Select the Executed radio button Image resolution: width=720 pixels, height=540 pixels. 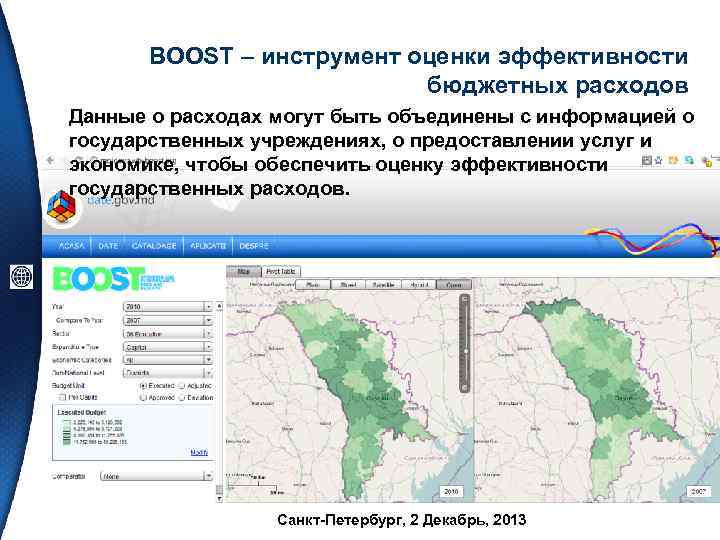(x=143, y=386)
